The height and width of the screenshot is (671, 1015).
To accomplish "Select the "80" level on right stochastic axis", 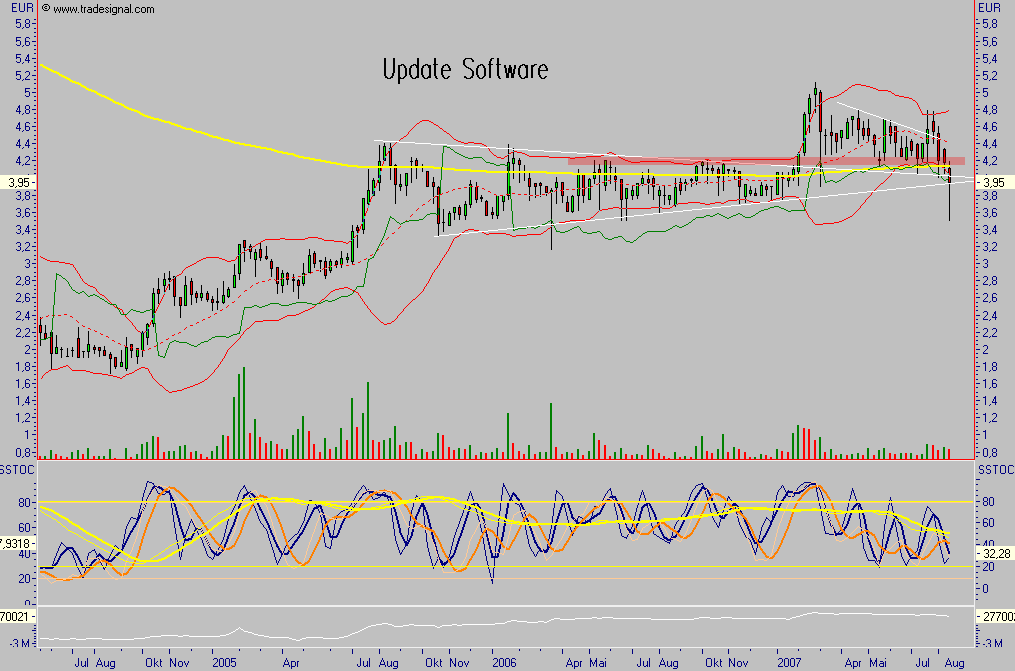I will (x=988, y=501).
